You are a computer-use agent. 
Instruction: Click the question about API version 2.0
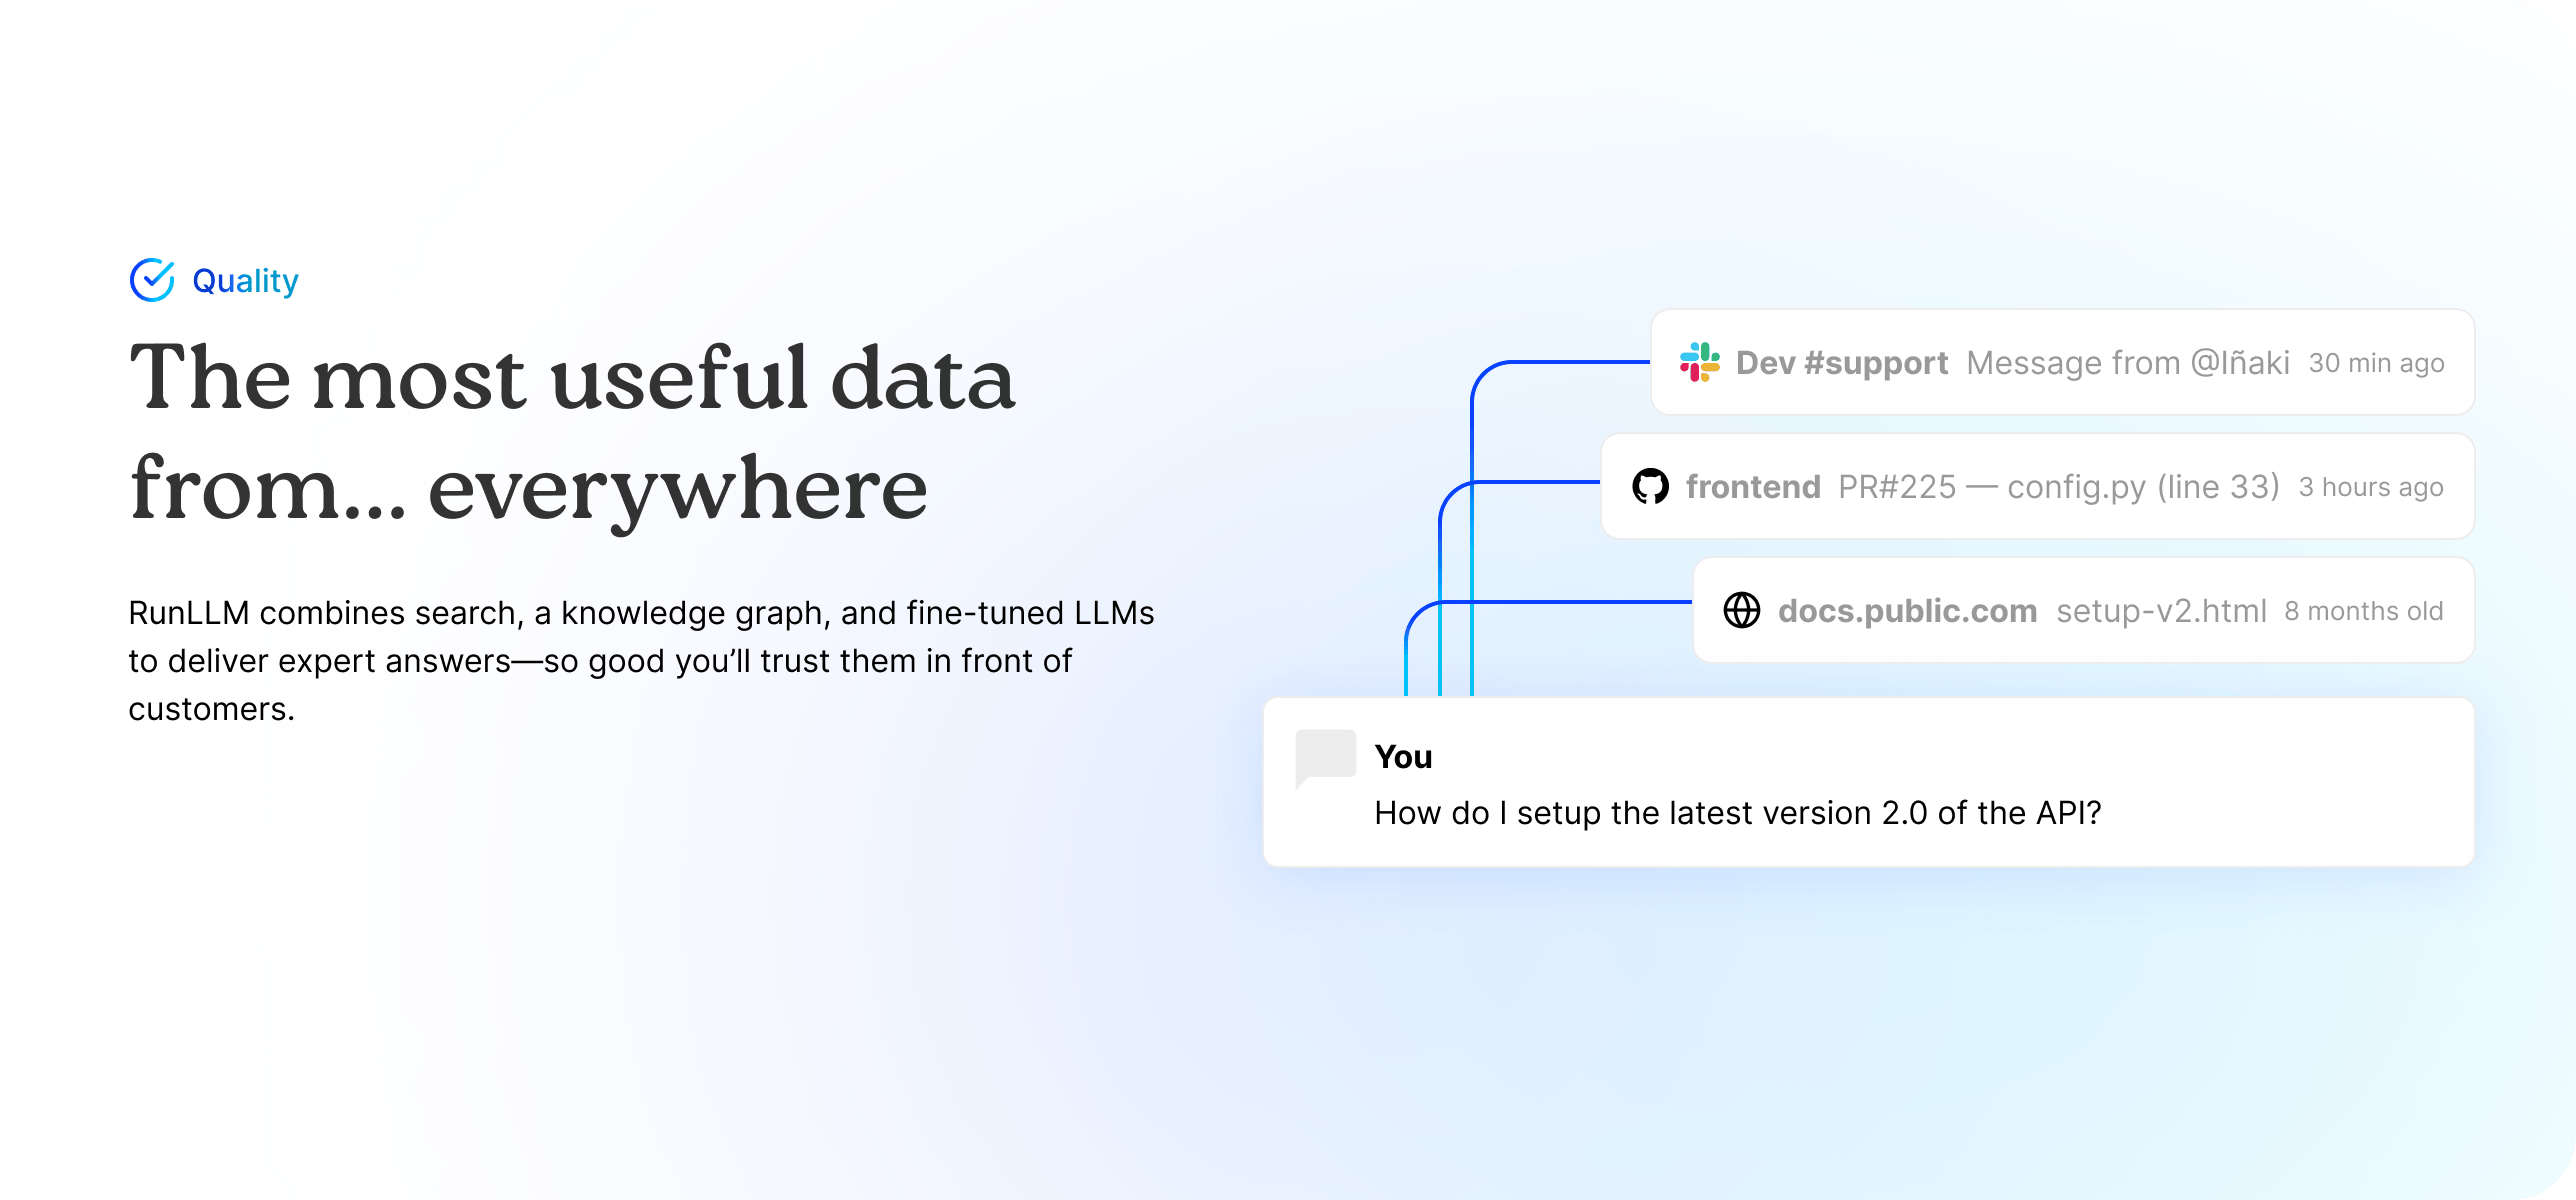coord(1738,813)
